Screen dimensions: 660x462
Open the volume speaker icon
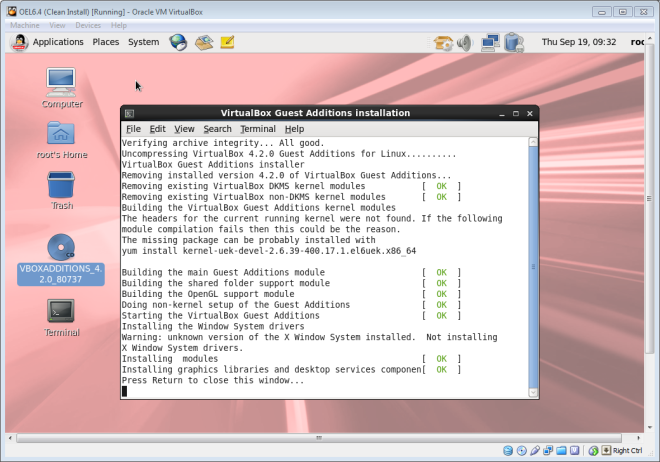[465, 42]
